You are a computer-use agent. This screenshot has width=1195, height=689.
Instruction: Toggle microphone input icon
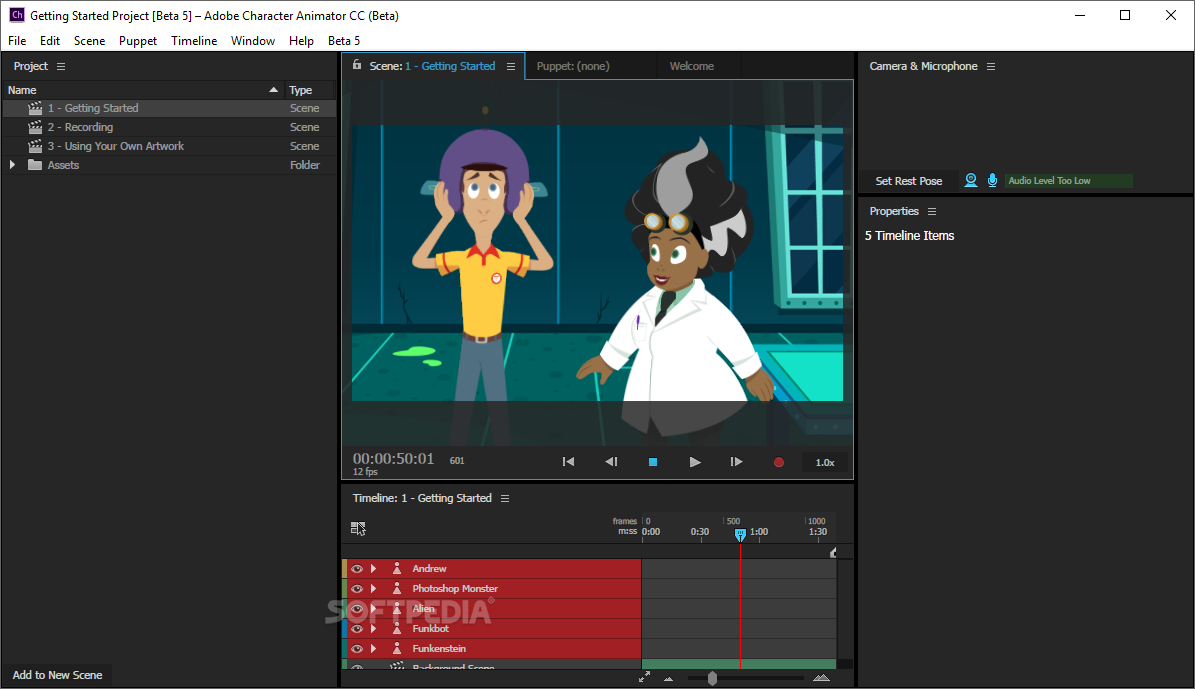(992, 181)
